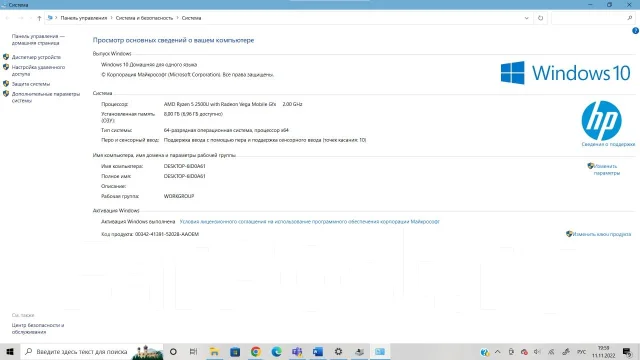Click shield icon next to System protection
The width and height of the screenshot is (640, 360).
pyautogui.click(x=6, y=84)
